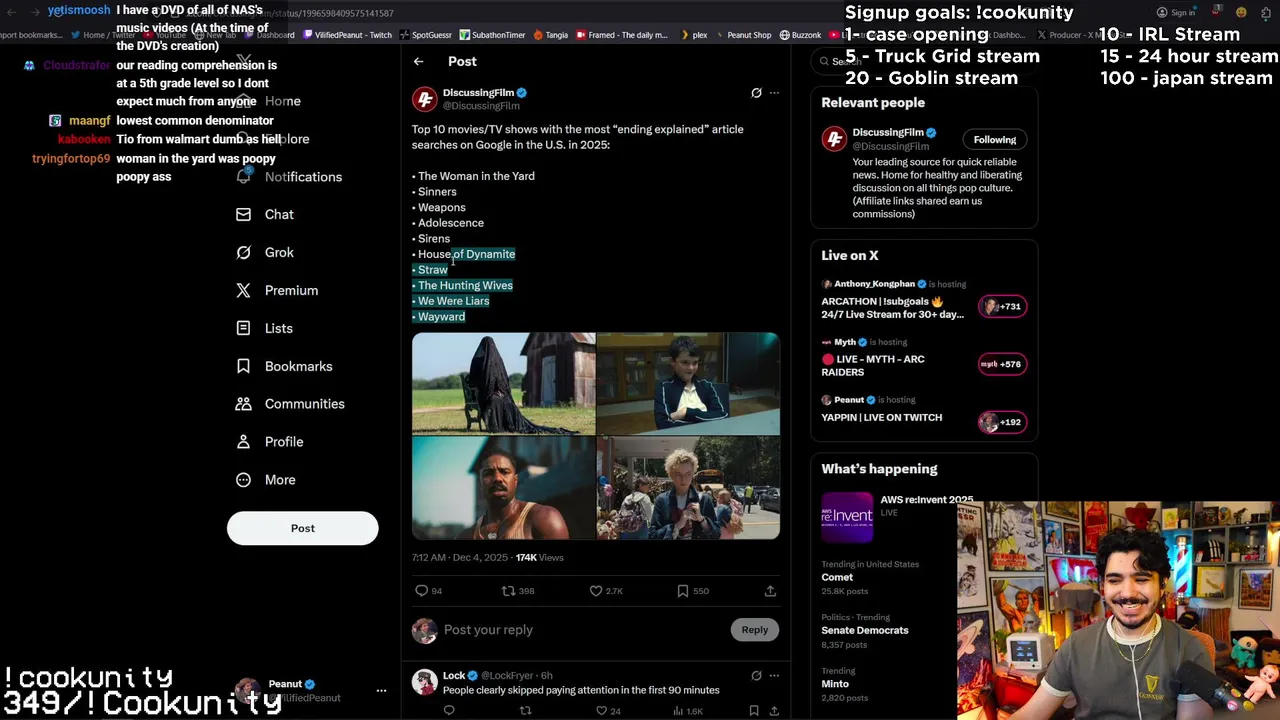1280x720 pixels.
Task: Open Chat in the sidebar
Action: [x=265, y=215]
